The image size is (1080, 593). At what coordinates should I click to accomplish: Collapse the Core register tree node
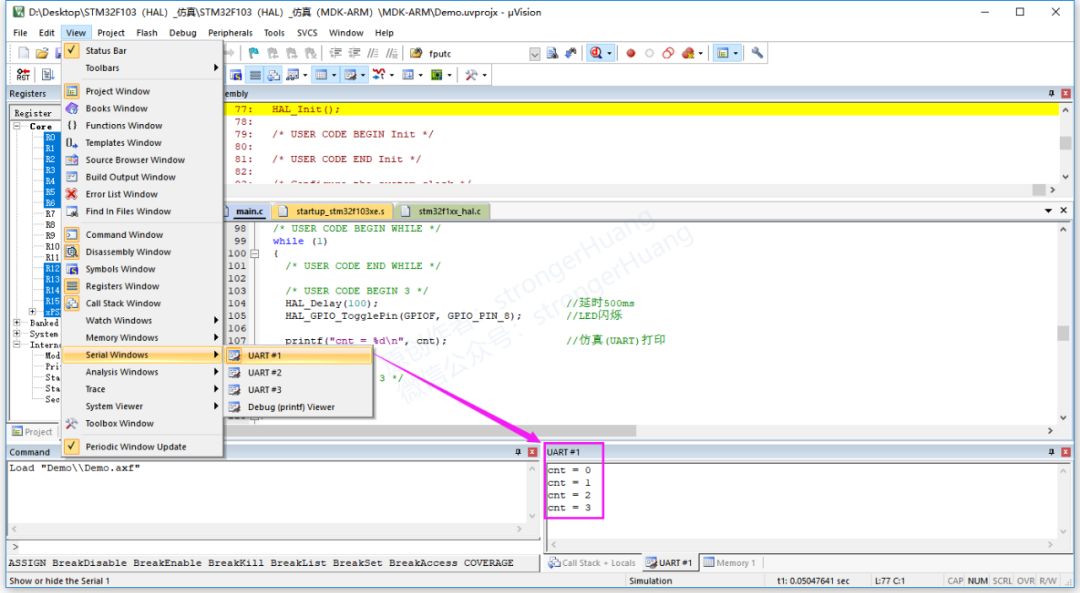pos(18,127)
